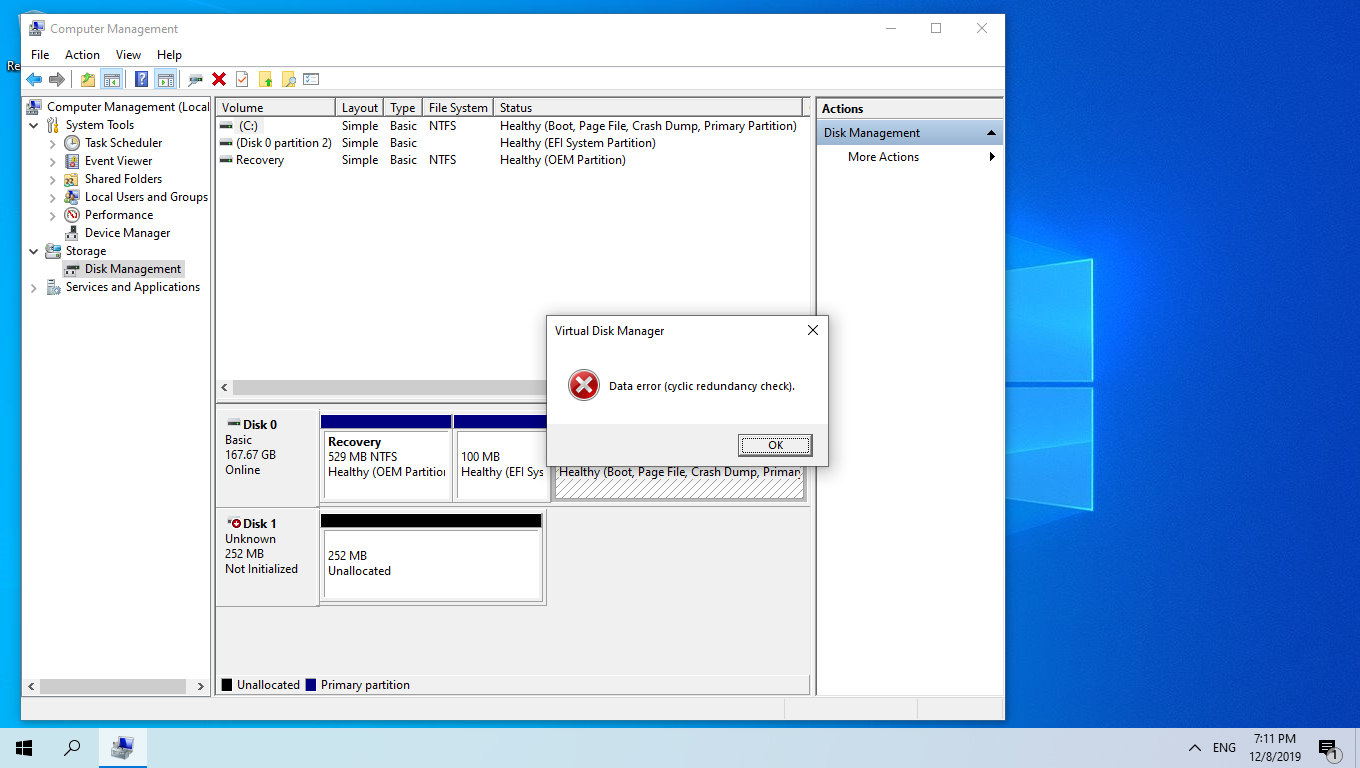Image resolution: width=1360 pixels, height=768 pixels.
Task: Click the Disk 1 not-initialized red icon
Action: coord(234,523)
